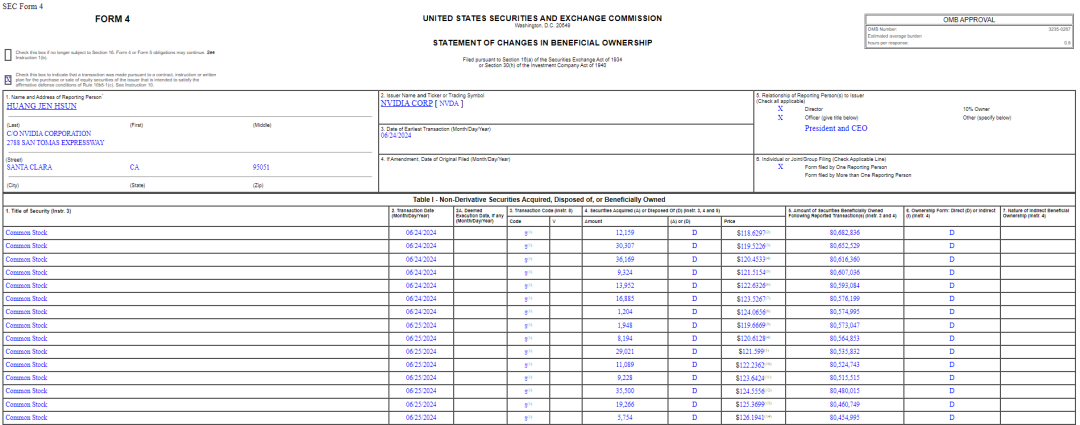Screen dimensions: 1080x425
Task: Click the X mark beside Director
Action: 780,109
